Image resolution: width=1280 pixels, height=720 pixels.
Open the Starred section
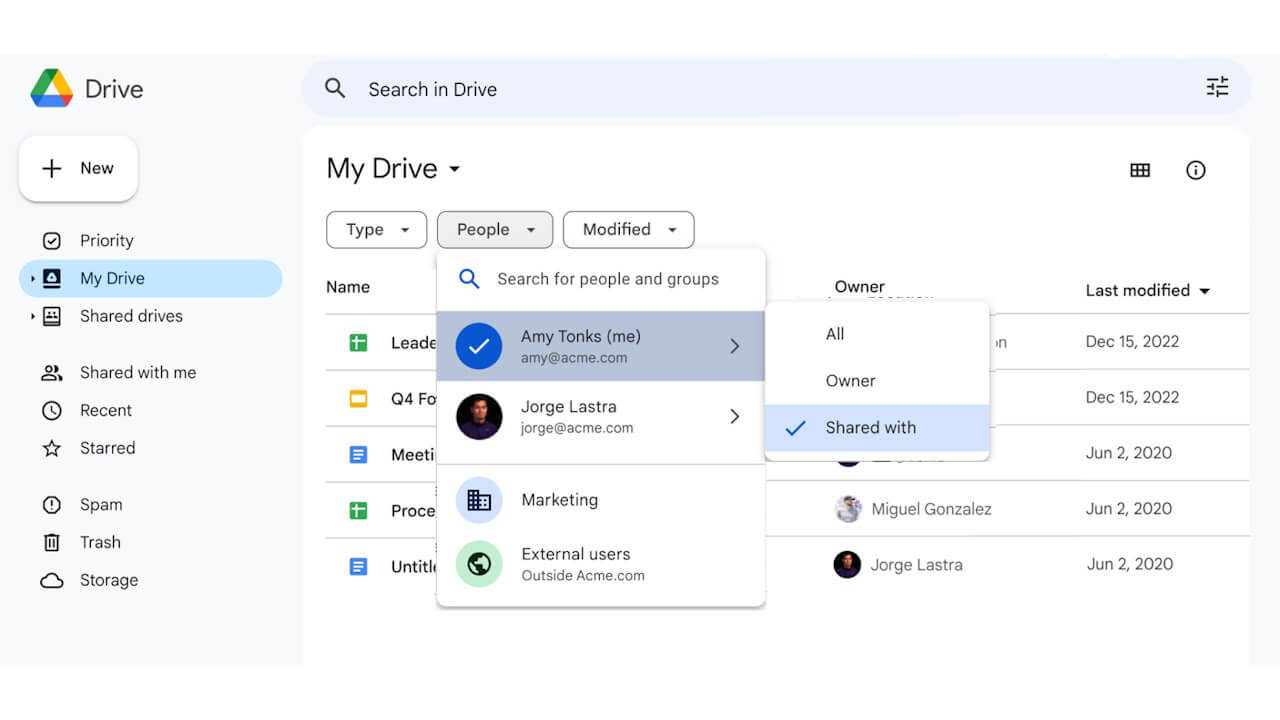click(x=107, y=448)
